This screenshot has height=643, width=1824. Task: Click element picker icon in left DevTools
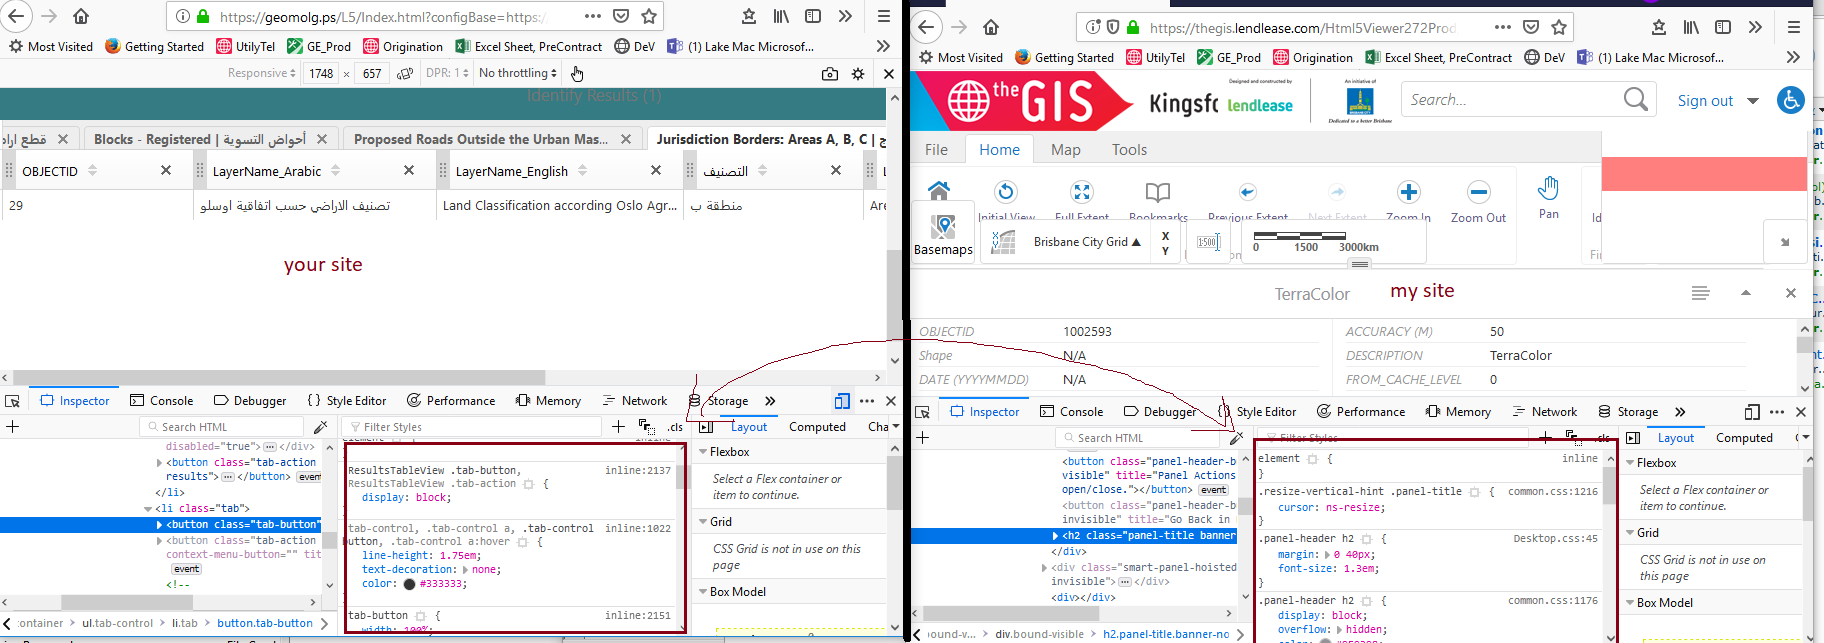tap(13, 401)
